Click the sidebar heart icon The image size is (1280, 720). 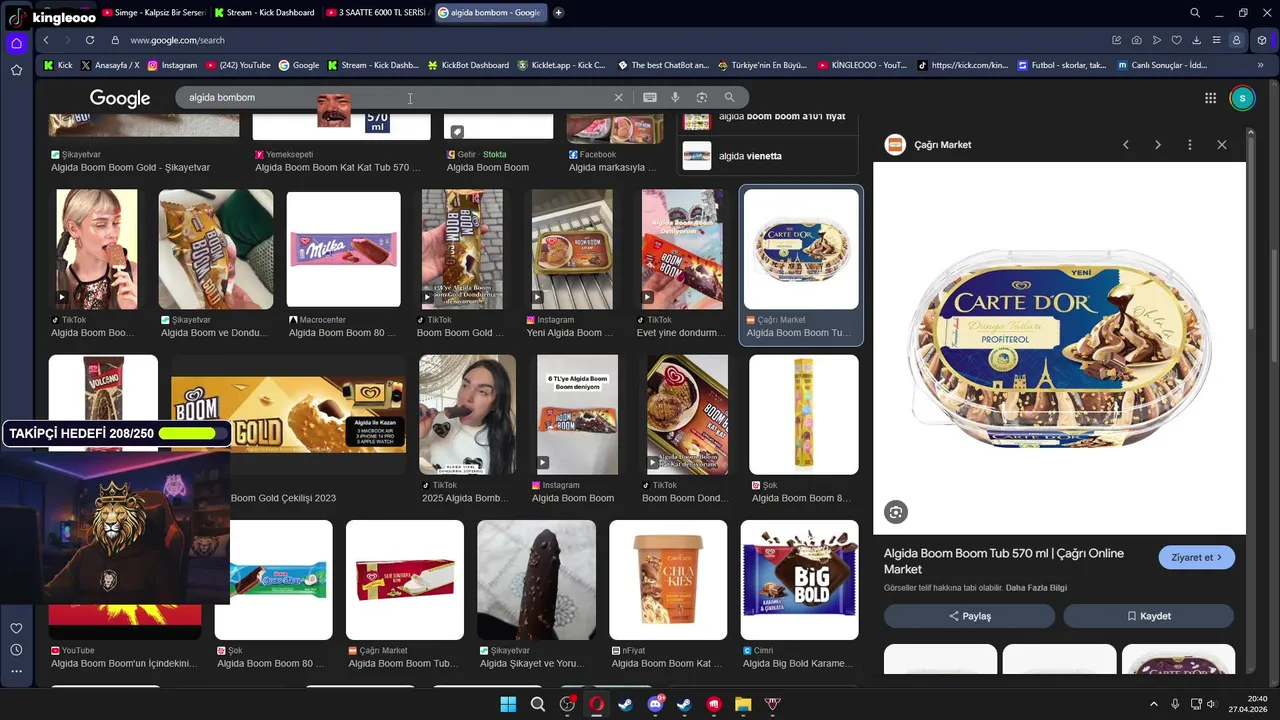pos(16,628)
